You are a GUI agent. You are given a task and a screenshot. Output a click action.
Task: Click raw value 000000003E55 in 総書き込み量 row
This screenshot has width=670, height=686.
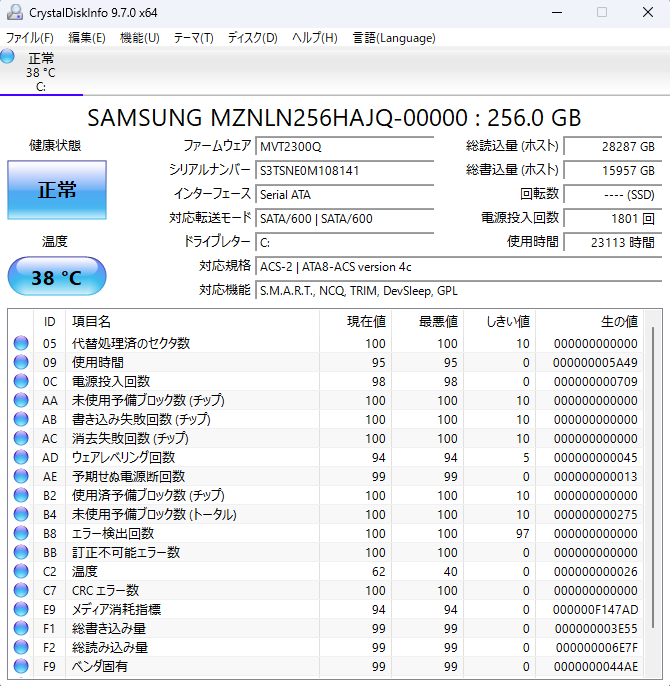(596, 629)
